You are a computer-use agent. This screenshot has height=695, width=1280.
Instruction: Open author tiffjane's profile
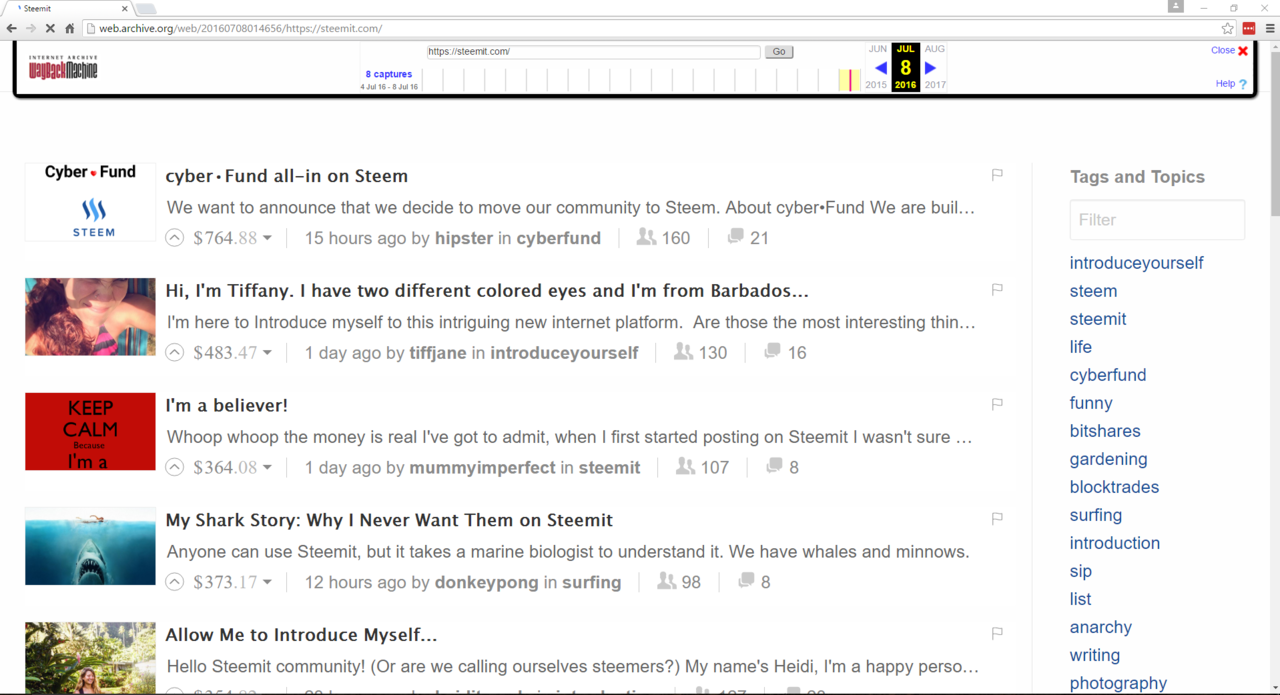[438, 352]
